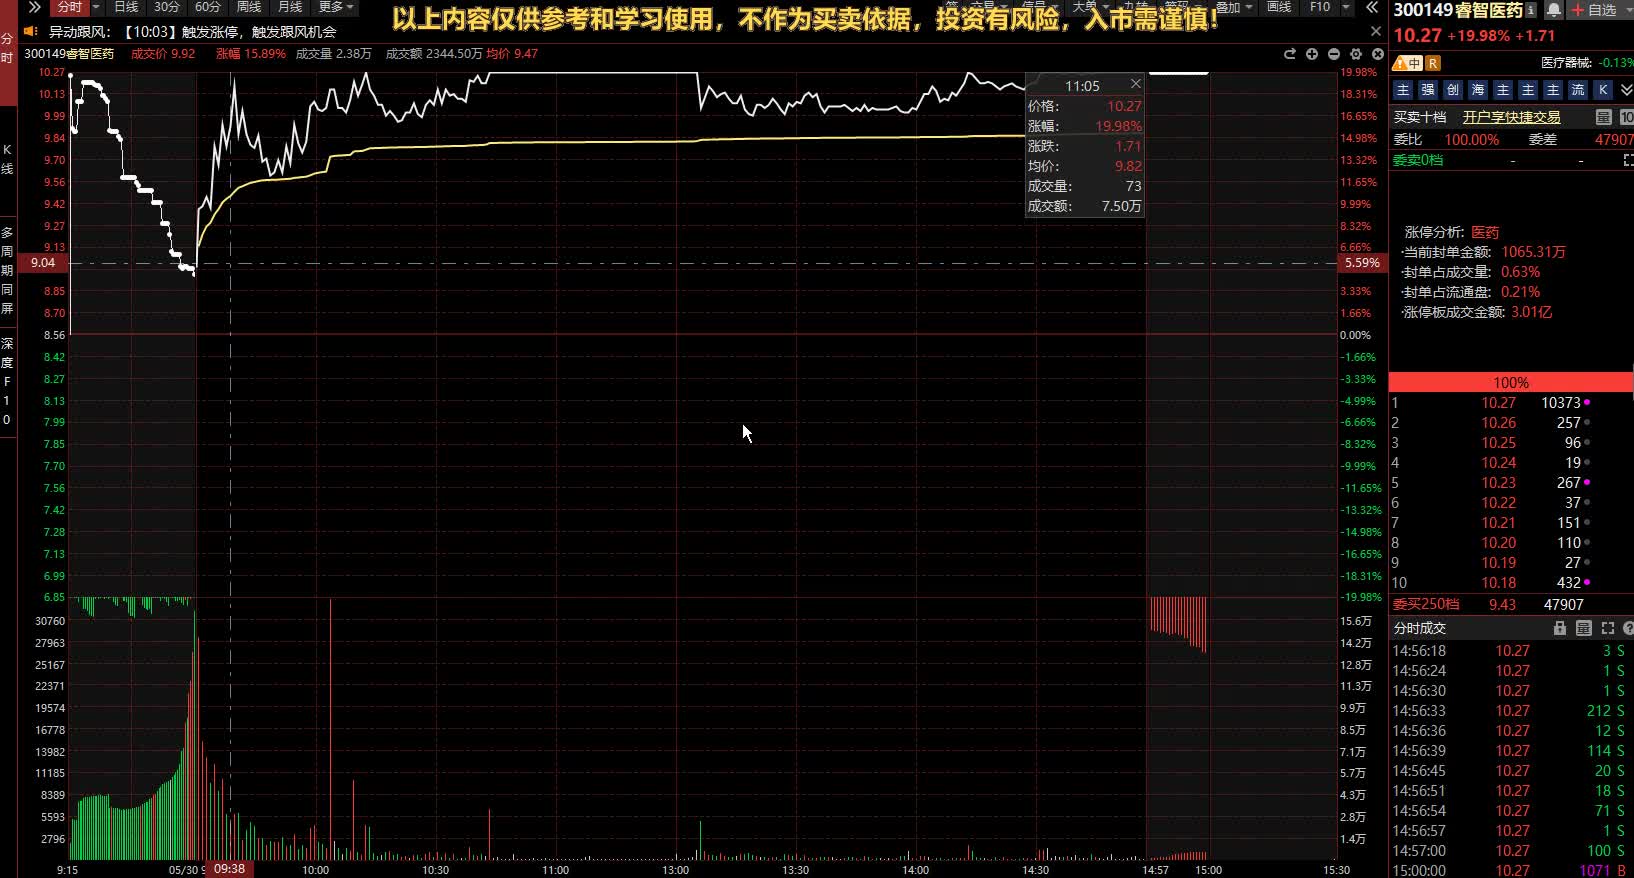Click the warning 中 tag icon

1408,63
